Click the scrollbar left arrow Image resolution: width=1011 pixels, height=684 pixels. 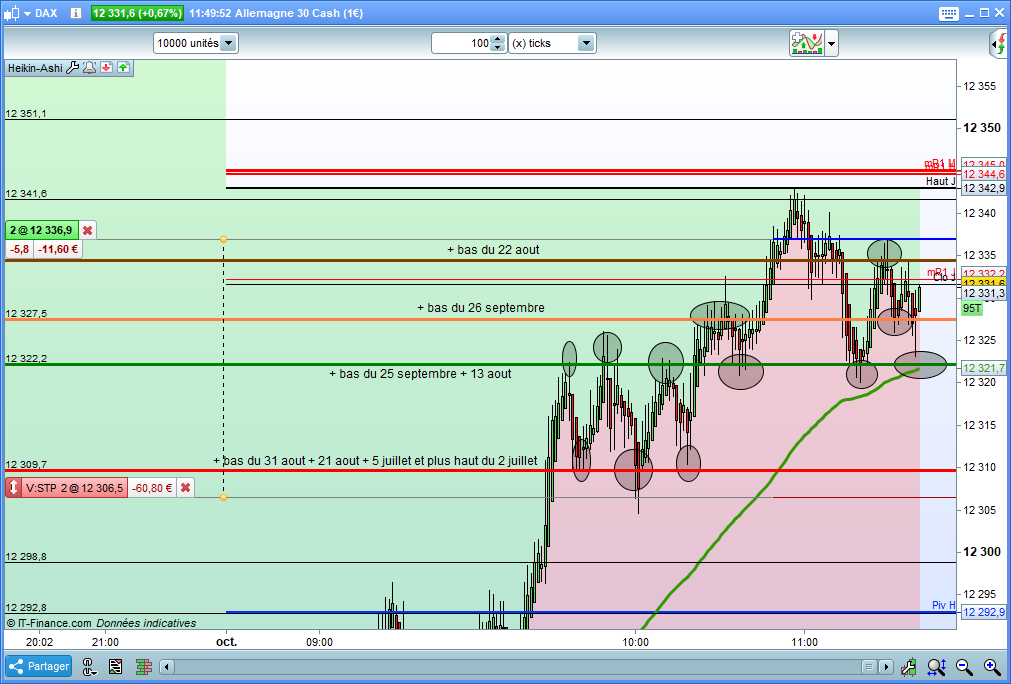pos(167,667)
